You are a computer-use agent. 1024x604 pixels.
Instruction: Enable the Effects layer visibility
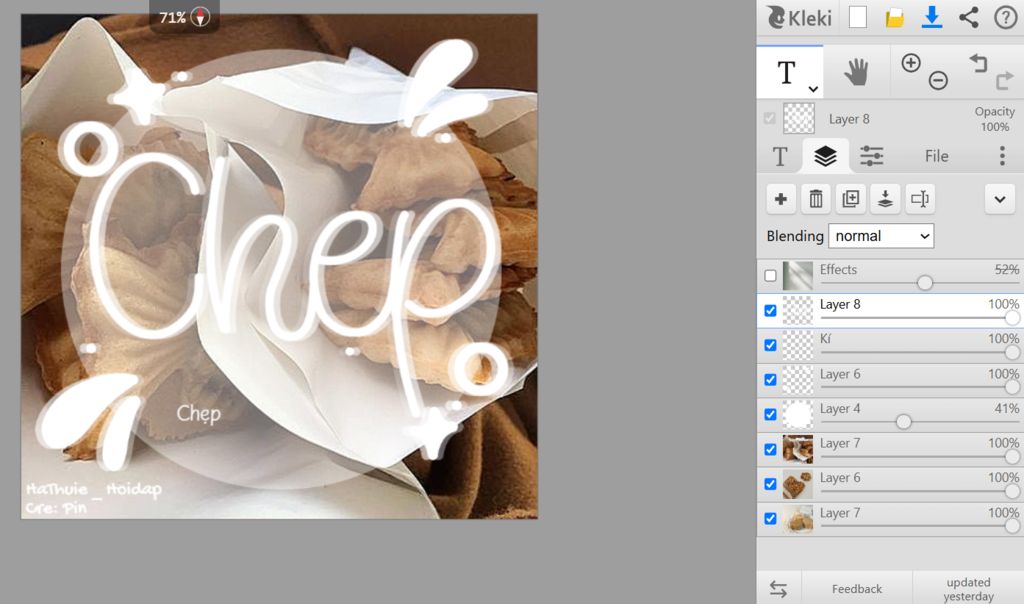[x=771, y=276]
